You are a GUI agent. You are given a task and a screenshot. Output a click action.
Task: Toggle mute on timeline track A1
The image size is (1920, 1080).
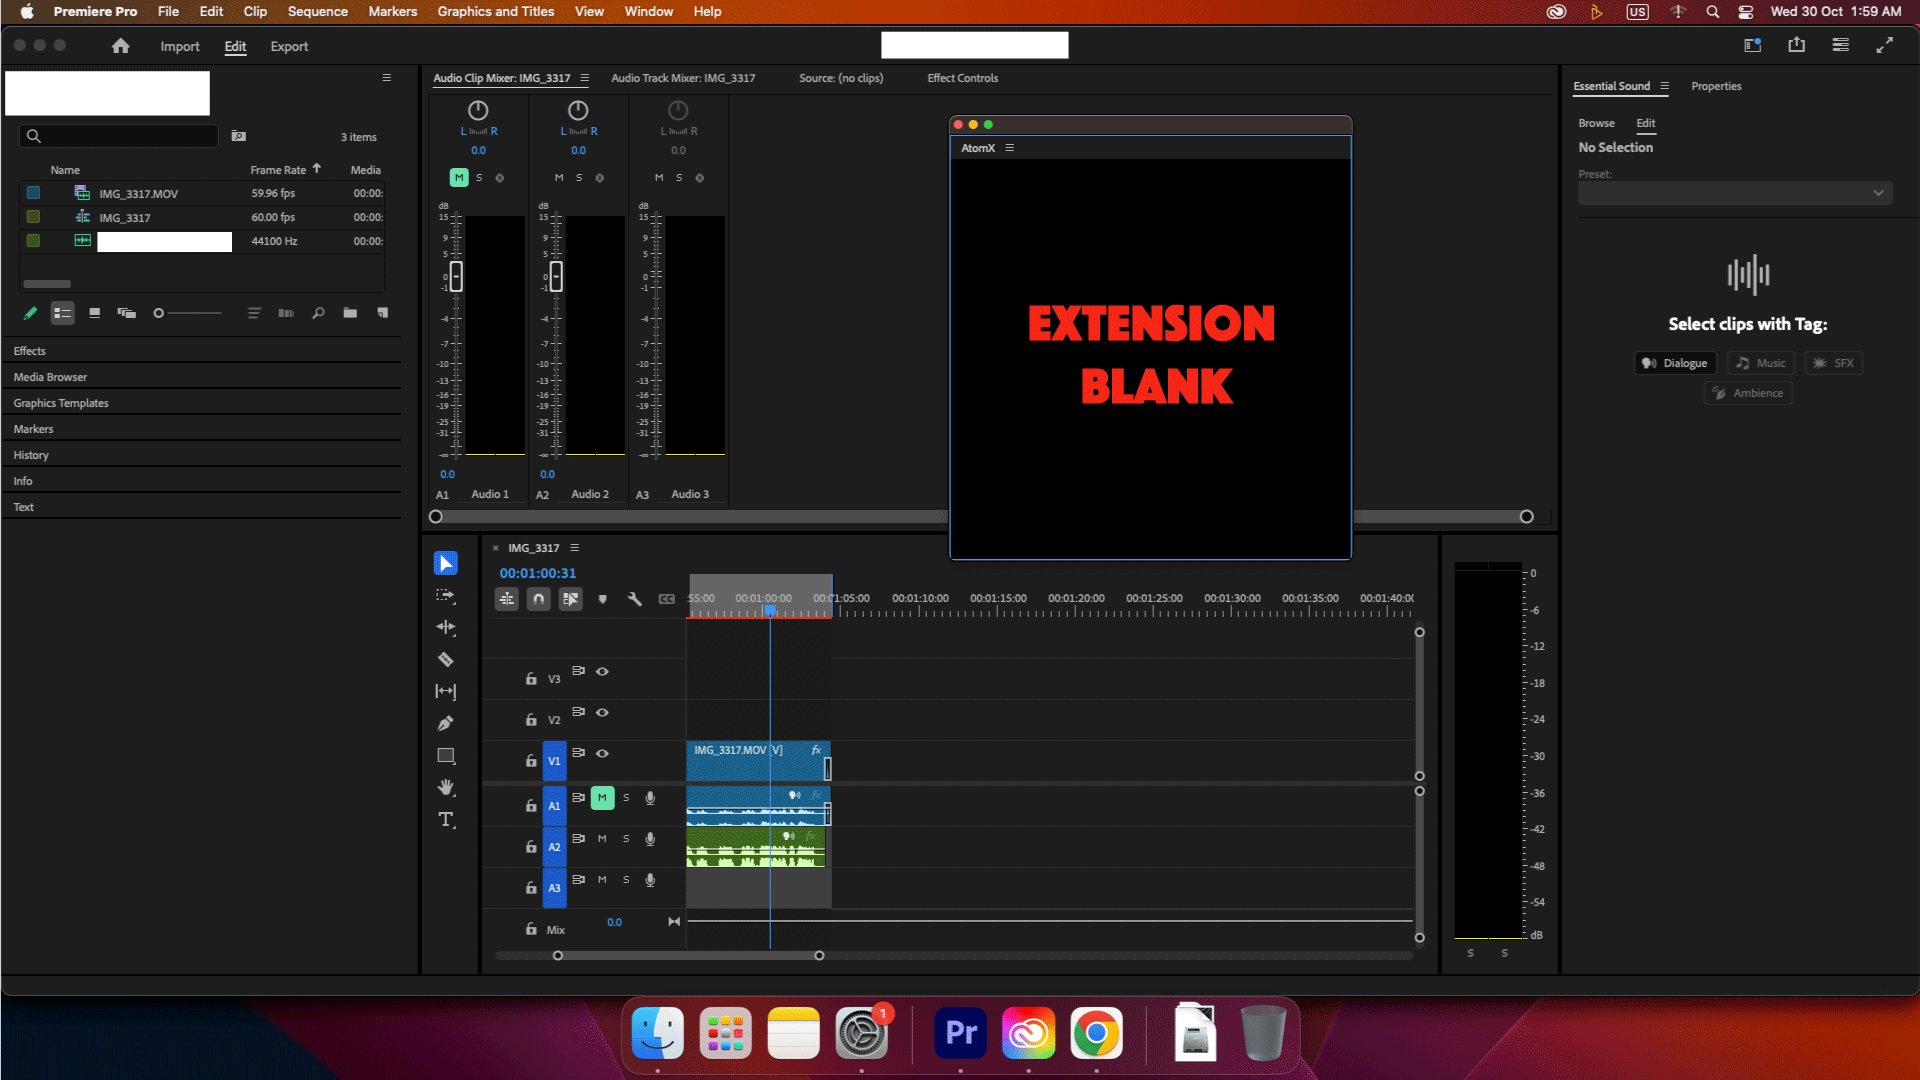(x=602, y=798)
